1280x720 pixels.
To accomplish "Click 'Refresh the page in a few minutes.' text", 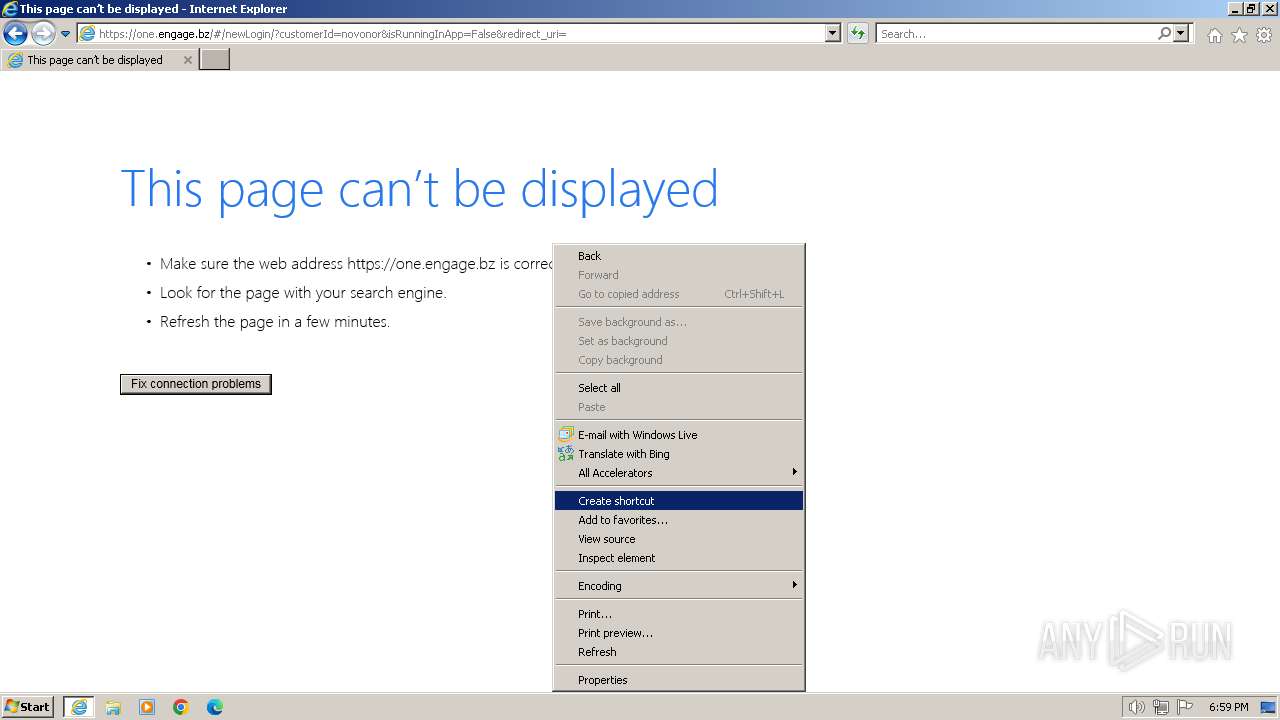I will click(x=275, y=322).
